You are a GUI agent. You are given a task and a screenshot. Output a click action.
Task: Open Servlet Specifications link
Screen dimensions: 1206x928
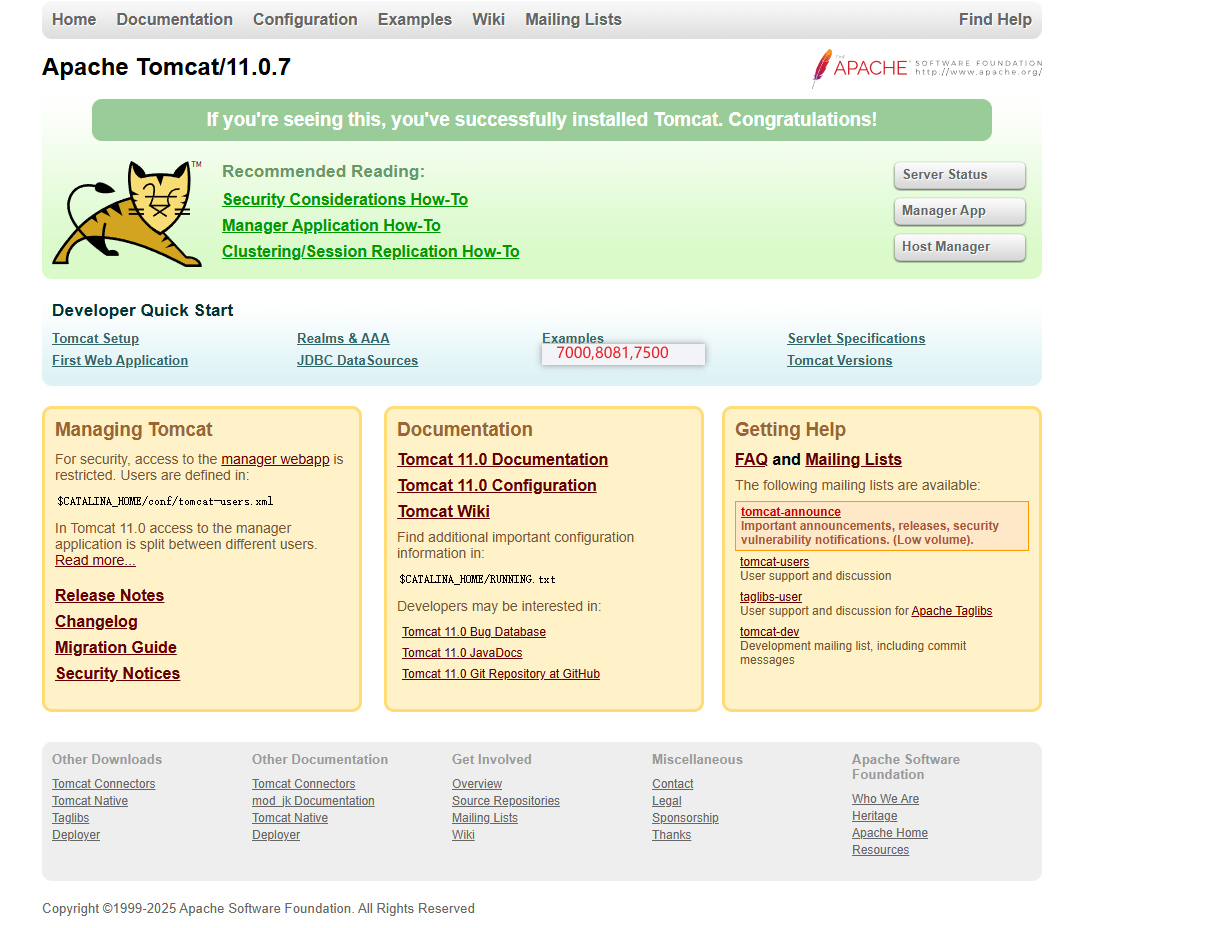pyautogui.click(x=856, y=338)
